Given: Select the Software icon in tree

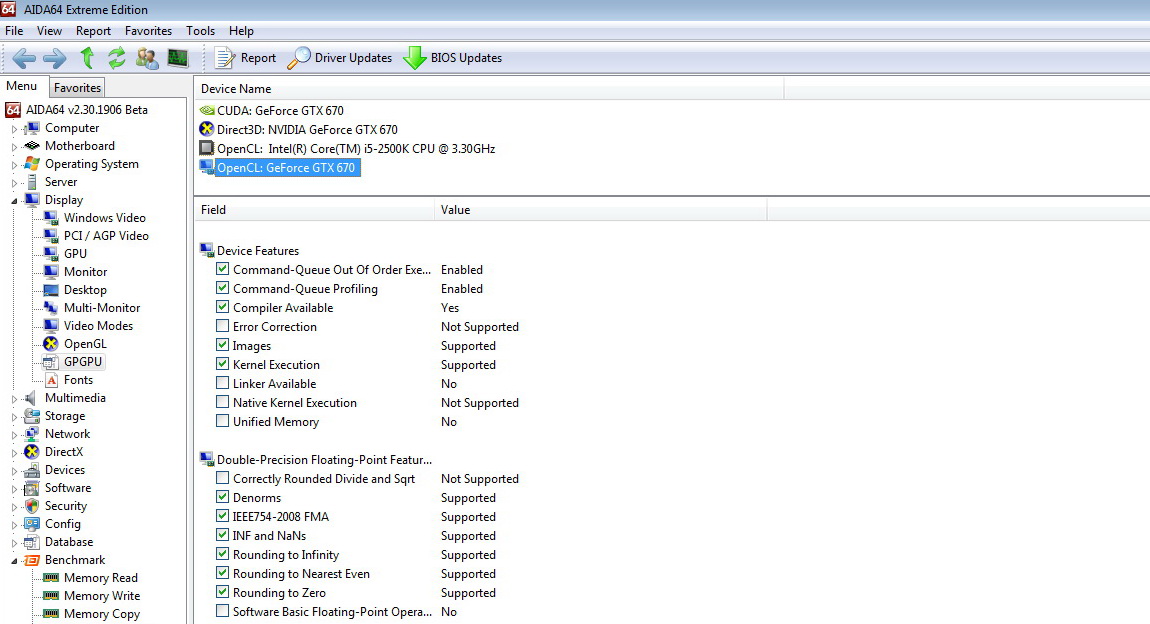Looking at the screenshot, I should [x=32, y=488].
